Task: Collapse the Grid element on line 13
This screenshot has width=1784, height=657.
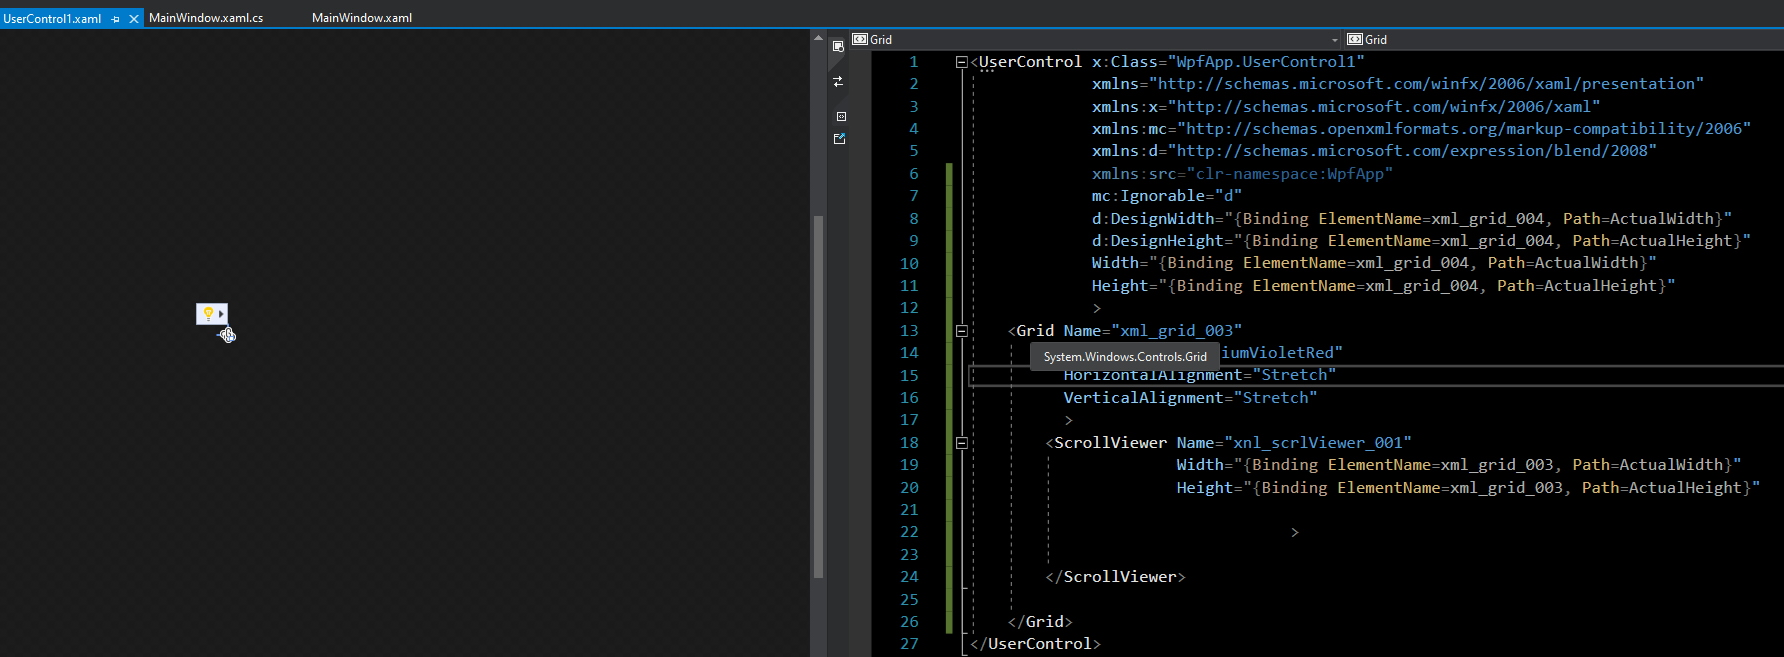Action: coord(962,330)
